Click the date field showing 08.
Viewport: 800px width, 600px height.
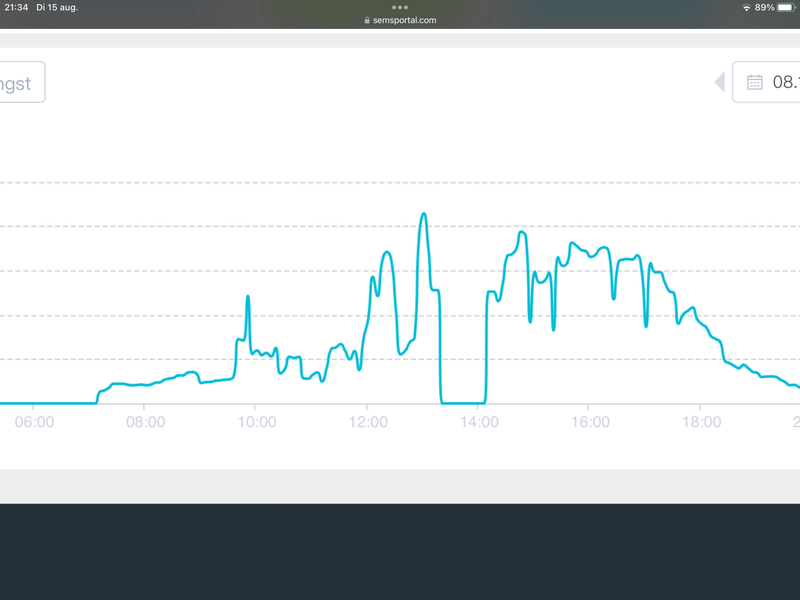(x=766, y=82)
